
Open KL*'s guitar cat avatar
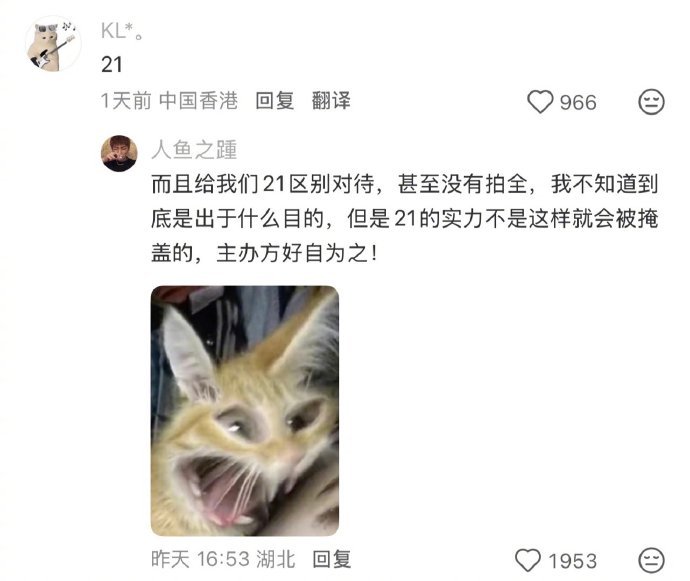click(54, 44)
